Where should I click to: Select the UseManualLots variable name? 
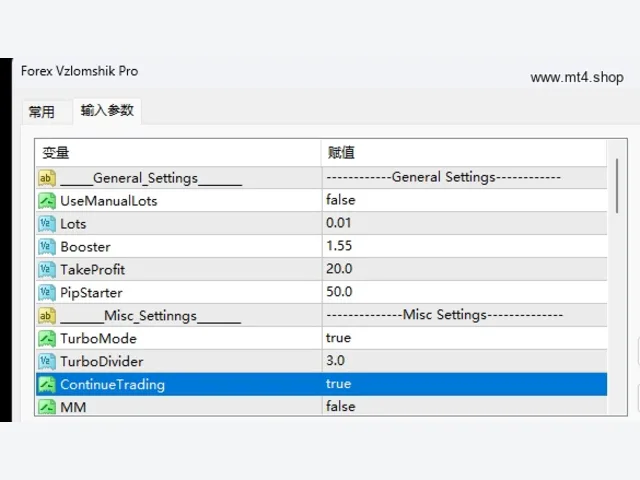[x=109, y=201]
